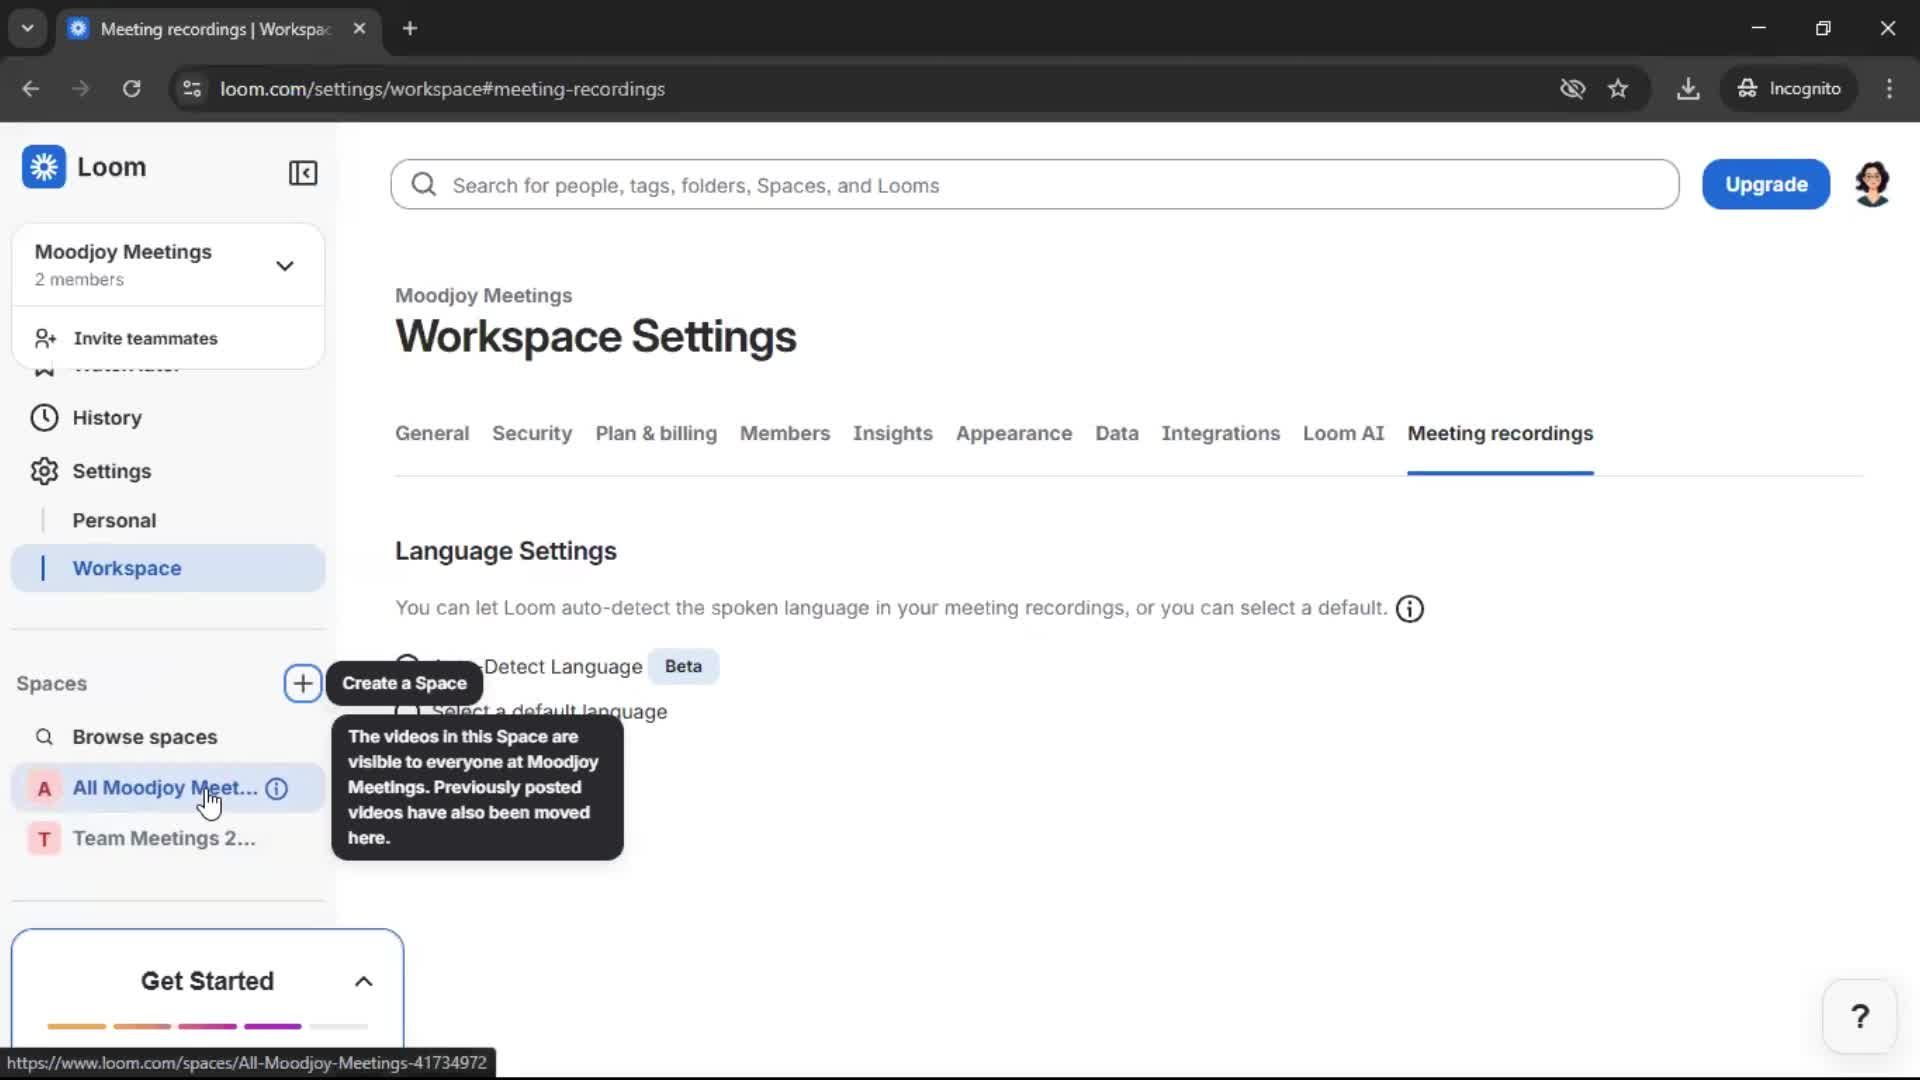The image size is (1920, 1080).
Task: Click the Settings gear icon
Action: click(x=44, y=471)
